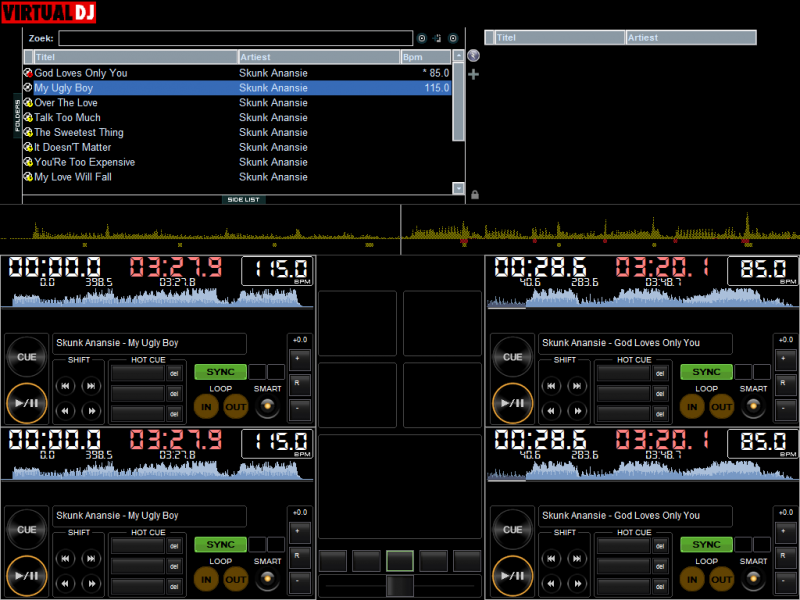Click the Titel header in the side list panel
The image size is (800, 600).
(560, 38)
